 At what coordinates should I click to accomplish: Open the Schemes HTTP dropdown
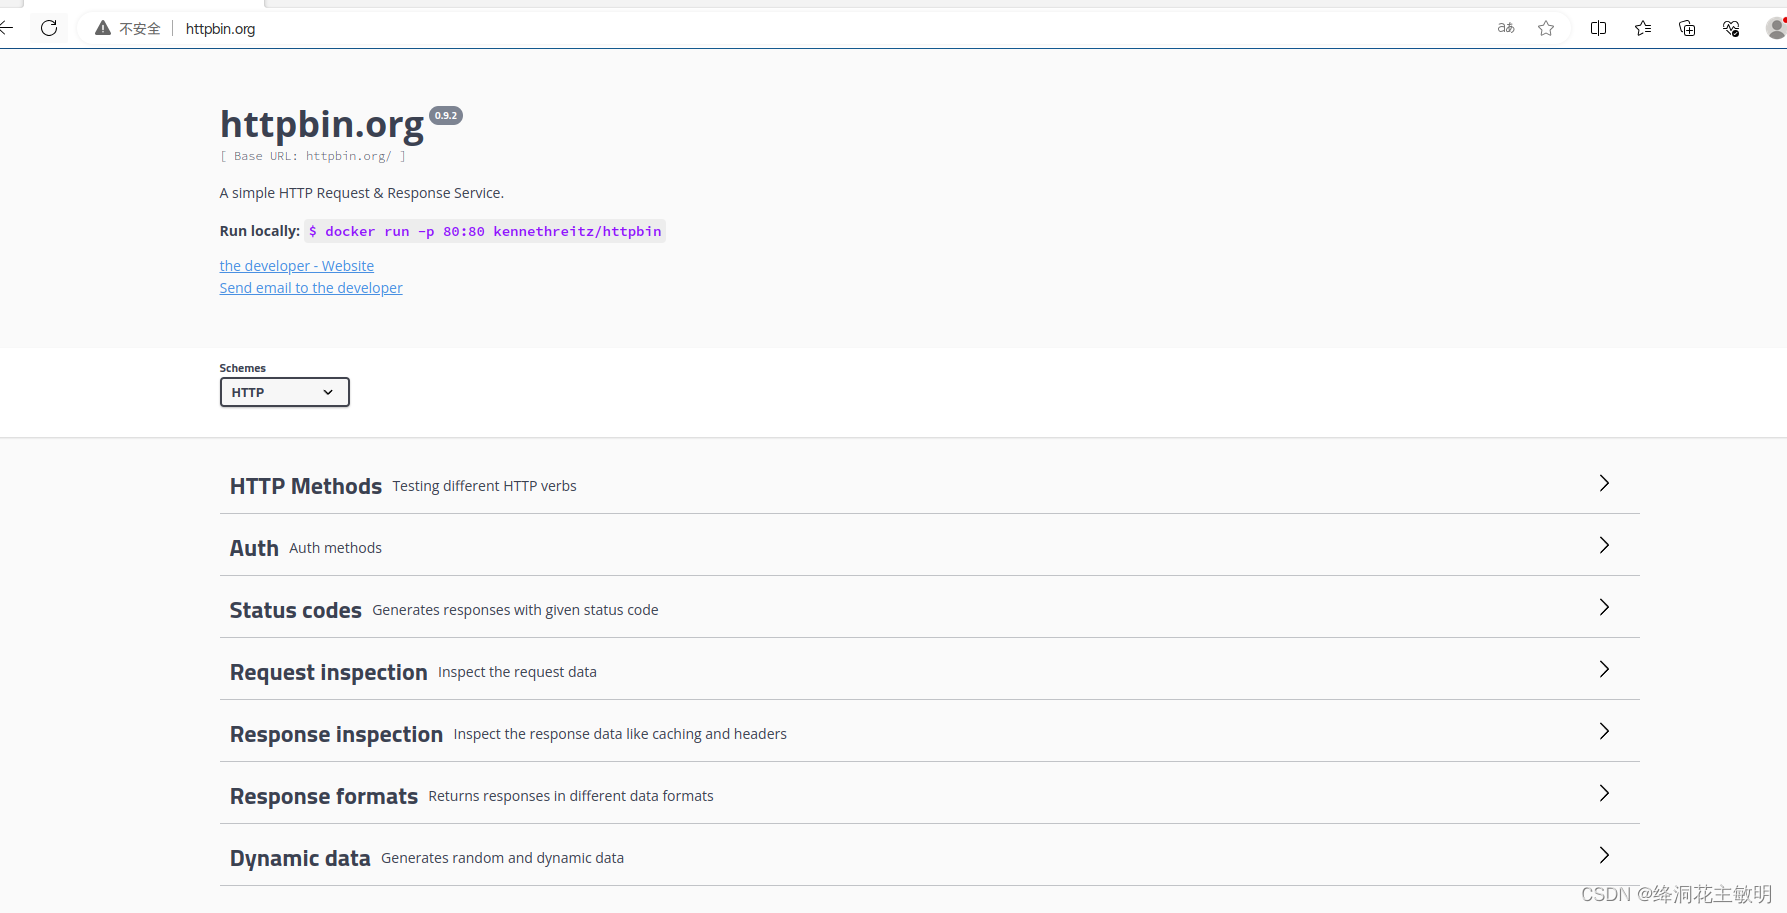point(284,392)
